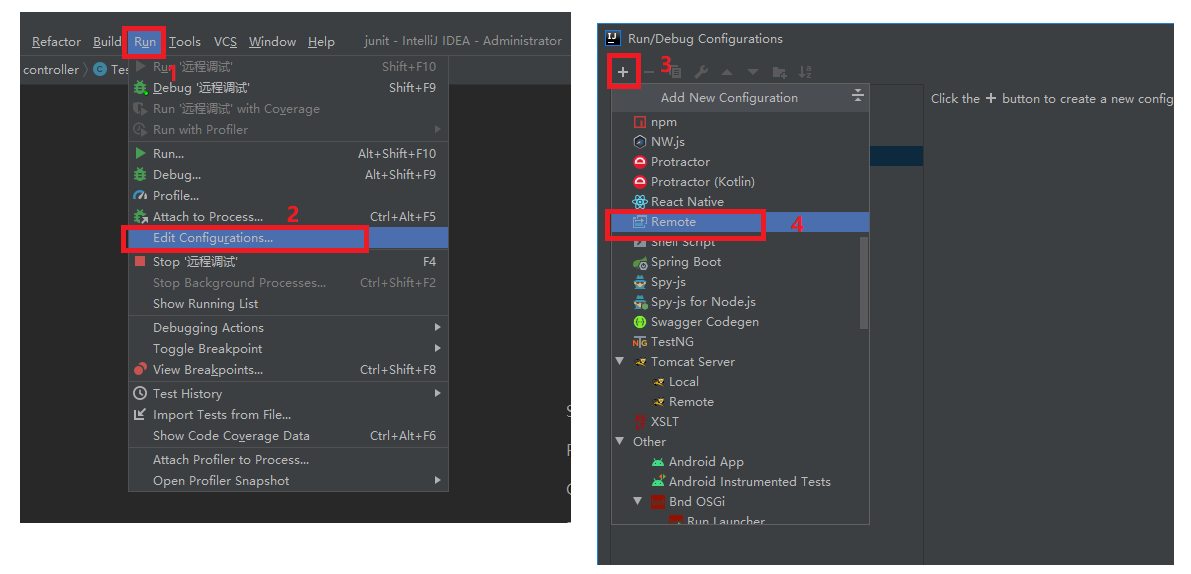Click bug icon beside Attach to Process

140,217
